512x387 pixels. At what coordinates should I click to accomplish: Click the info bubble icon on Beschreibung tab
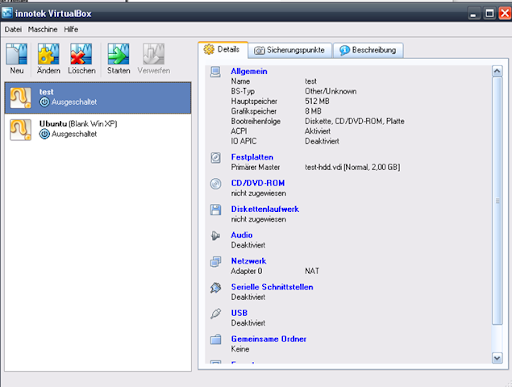pos(344,50)
